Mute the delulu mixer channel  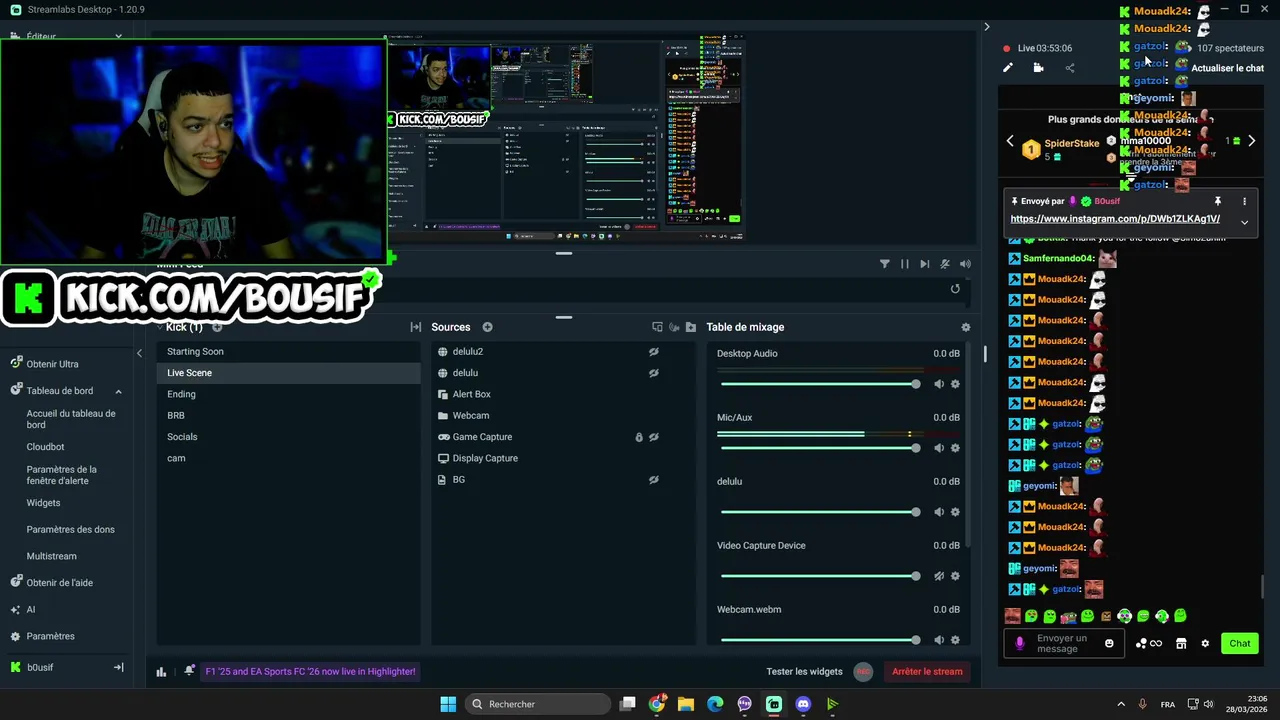(x=939, y=512)
